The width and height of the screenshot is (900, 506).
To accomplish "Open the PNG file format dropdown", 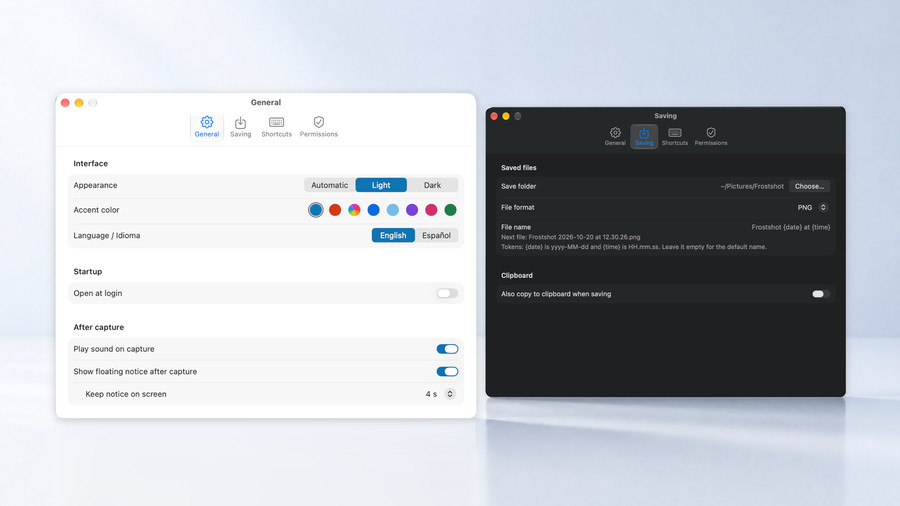I will pos(812,207).
